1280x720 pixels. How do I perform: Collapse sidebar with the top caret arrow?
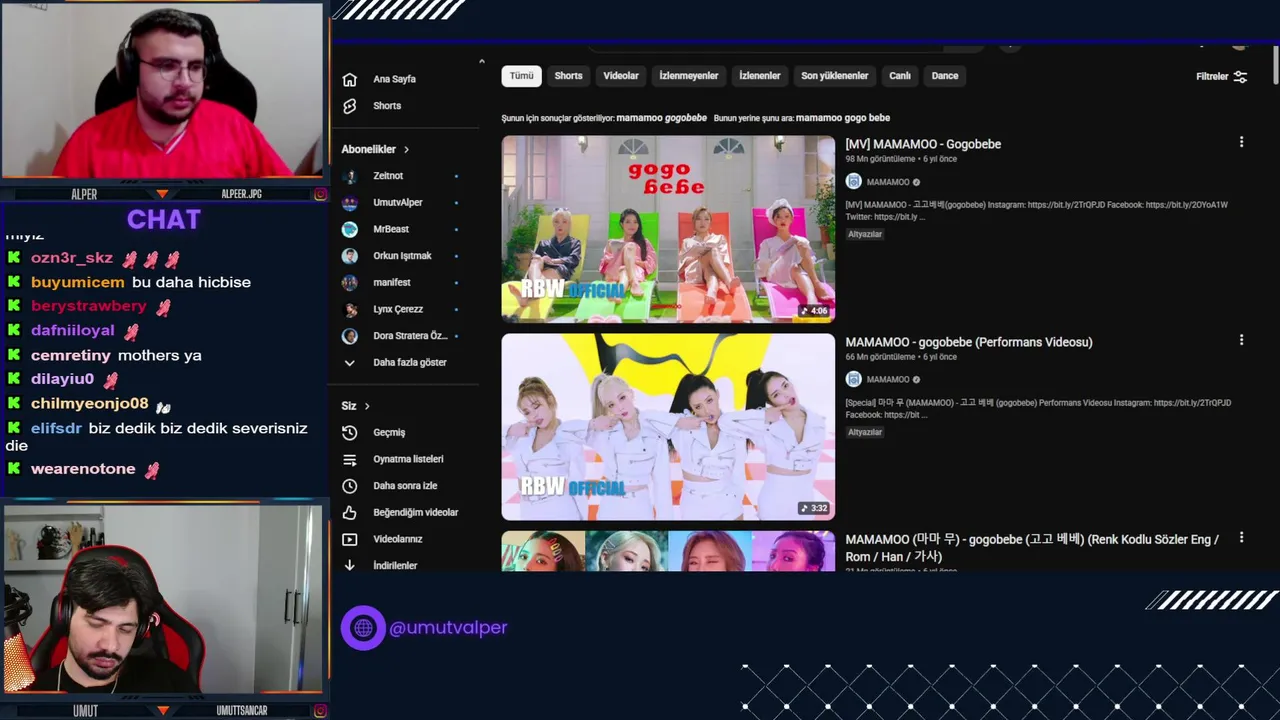point(481,62)
